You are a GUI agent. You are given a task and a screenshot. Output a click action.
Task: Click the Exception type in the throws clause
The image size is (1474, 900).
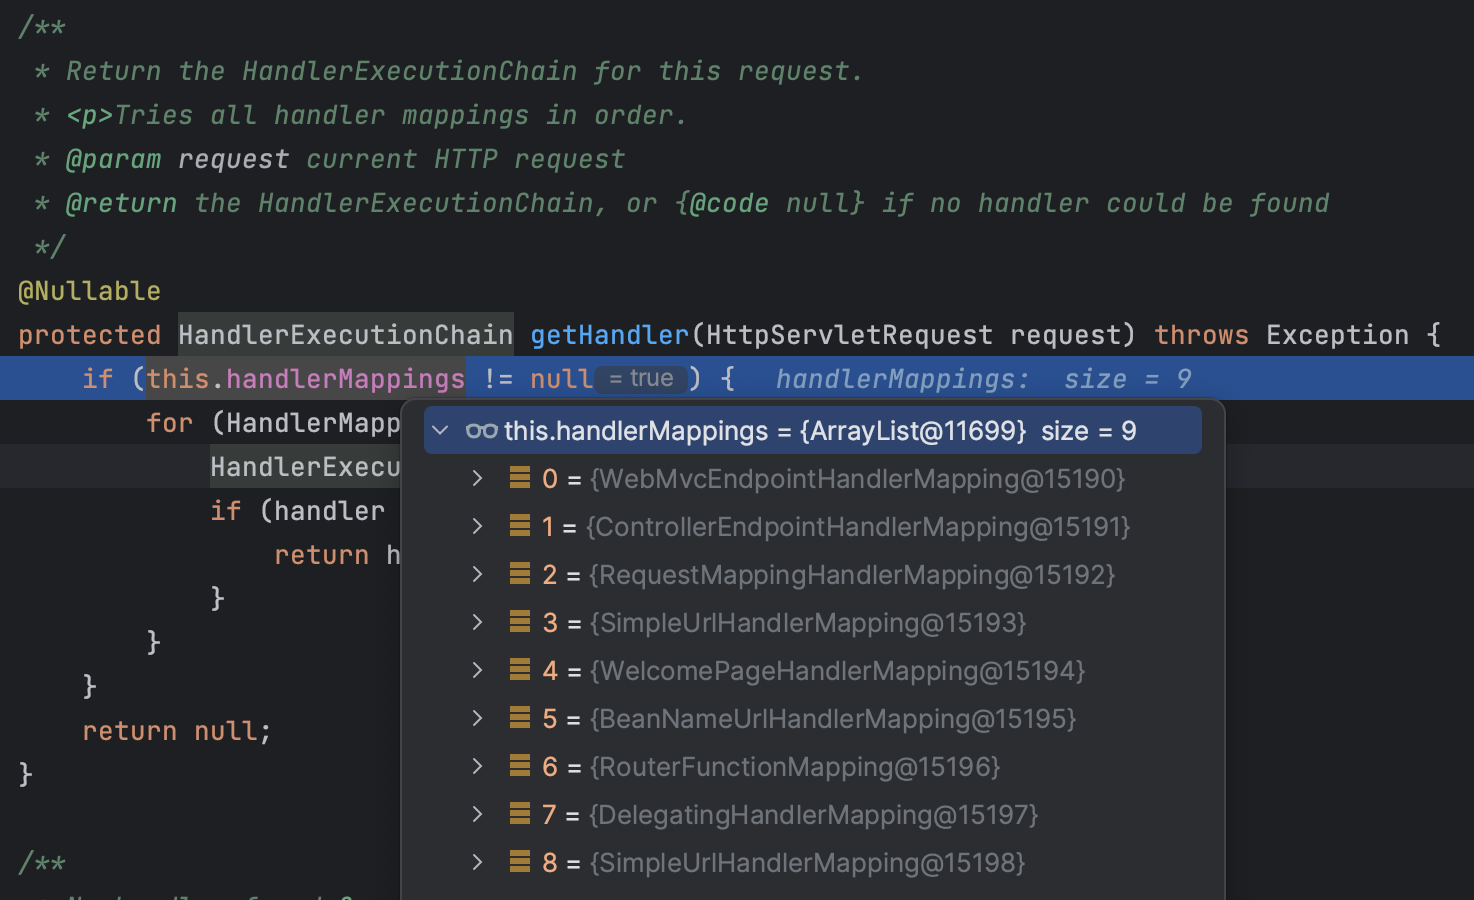pyautogui.click(x=1338, y=335)
